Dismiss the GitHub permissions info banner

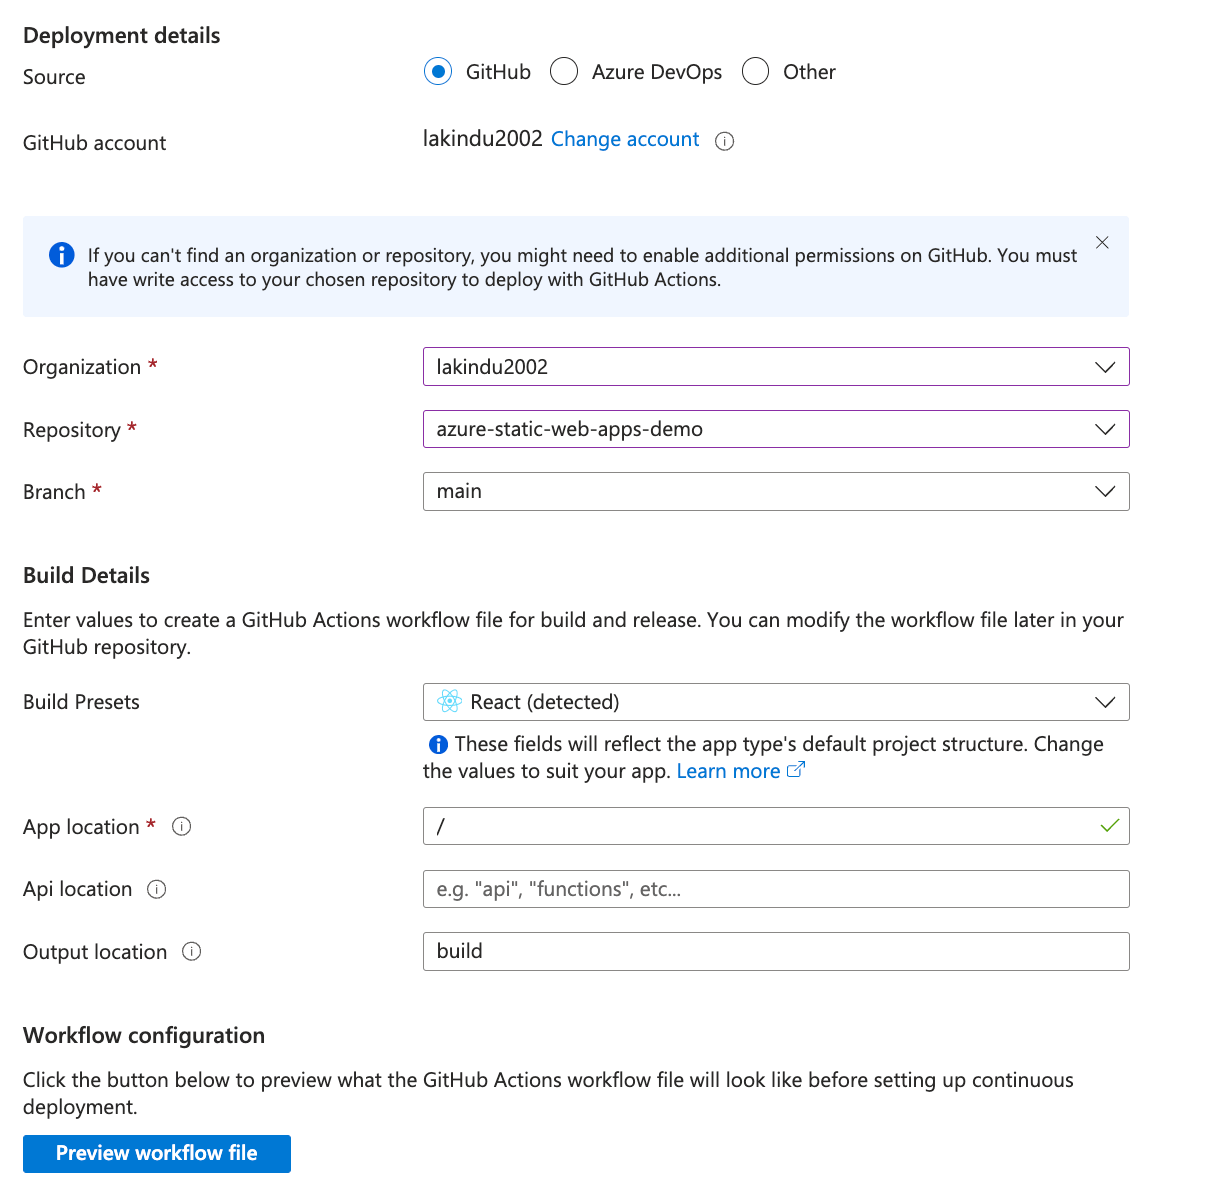pyautogui.click(x=1102, y=243)
